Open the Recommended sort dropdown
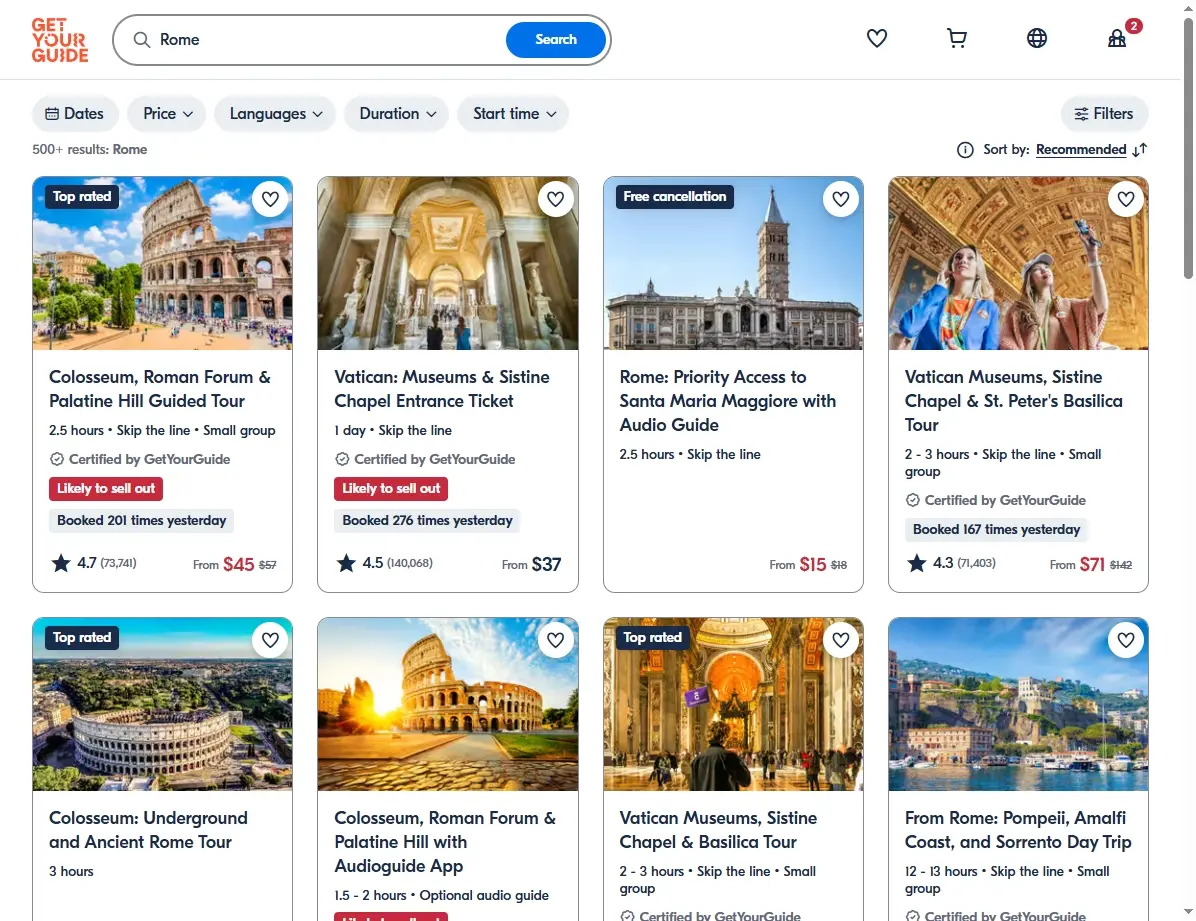The image size is (1196, 921). coord(1081,150)
